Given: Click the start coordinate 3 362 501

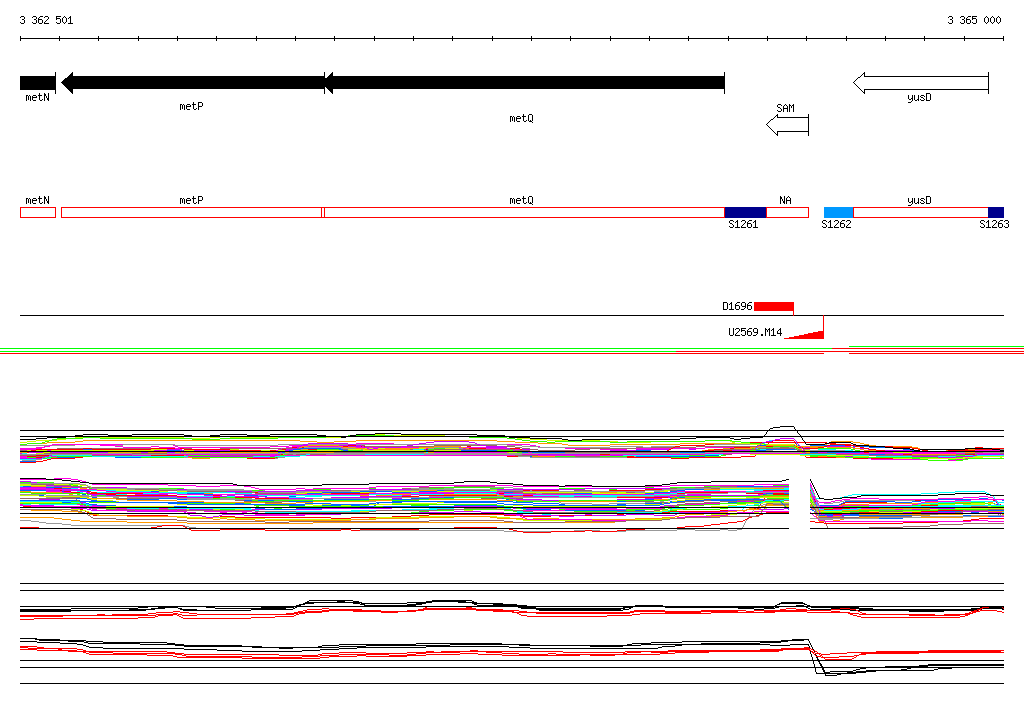Looking at the screenshot, I should click(x=46, y=20).
